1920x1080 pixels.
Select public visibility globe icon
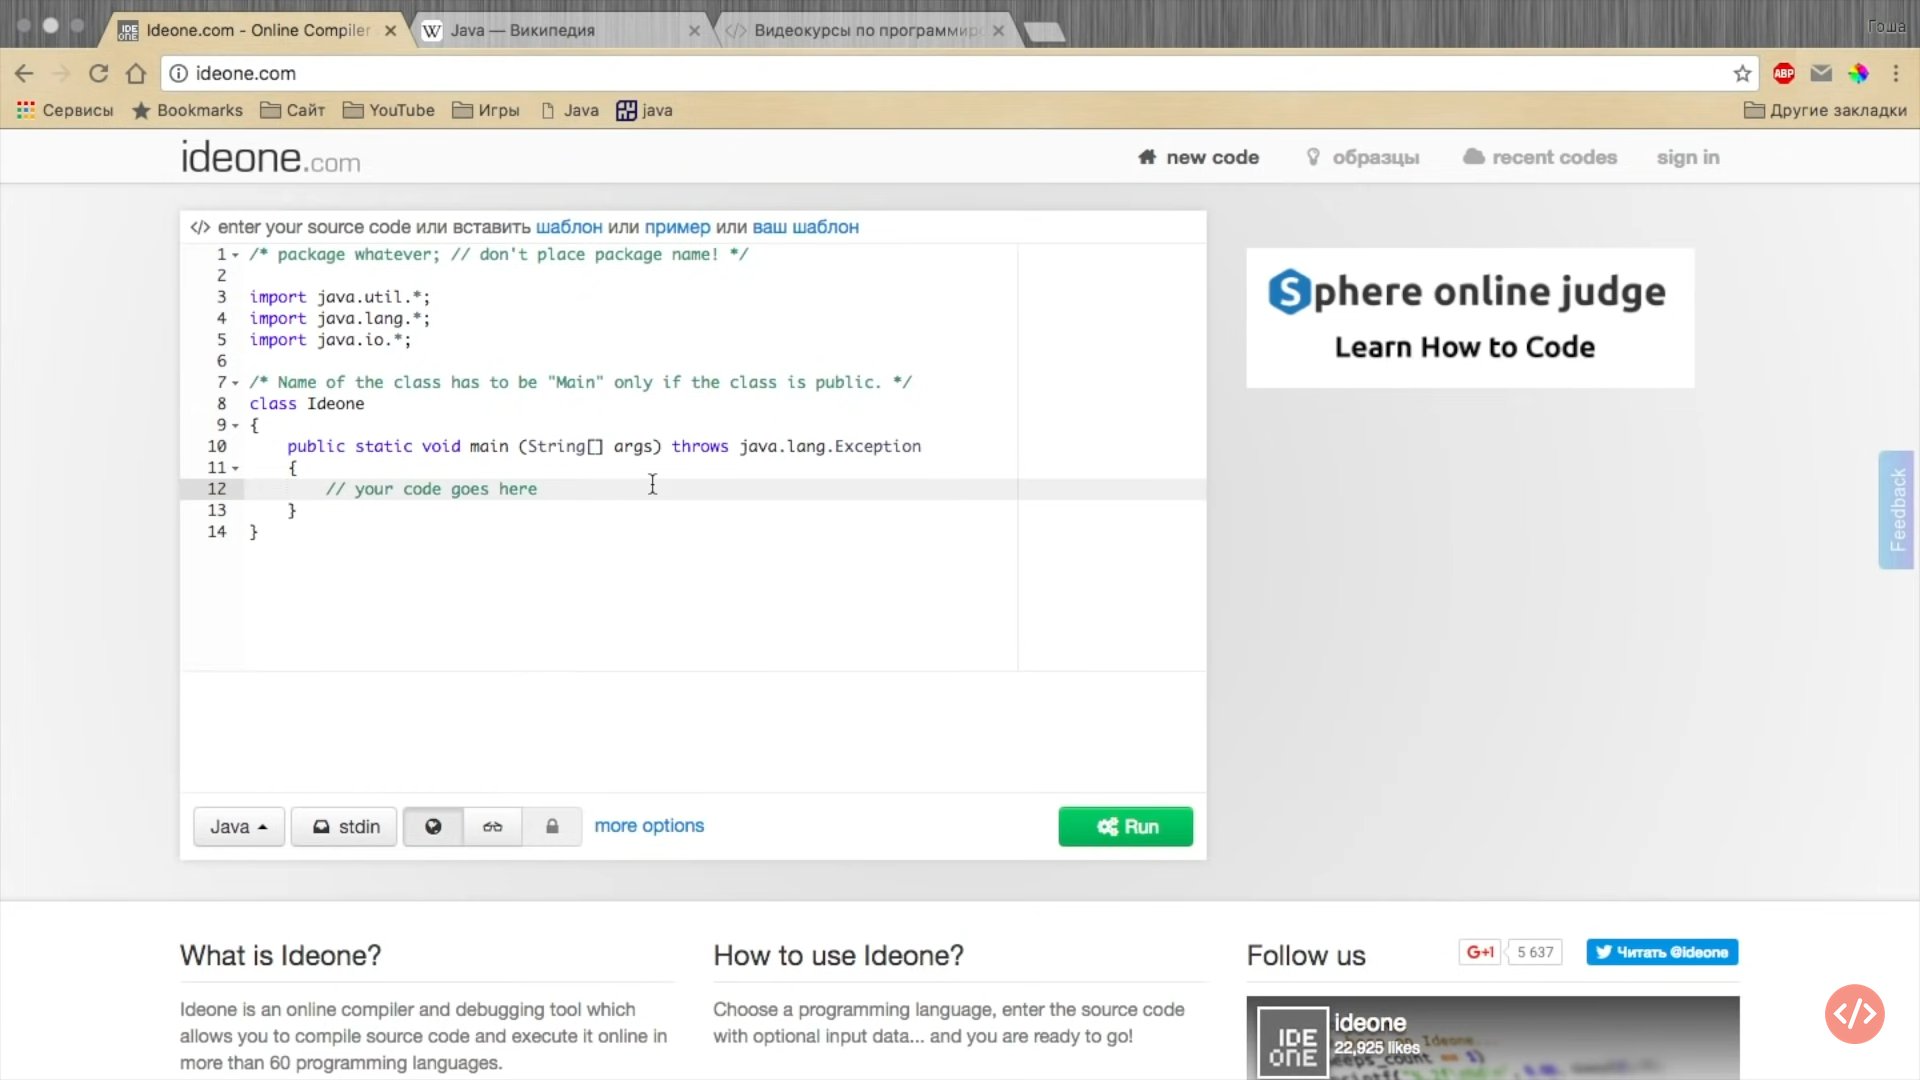pos(433,827)
